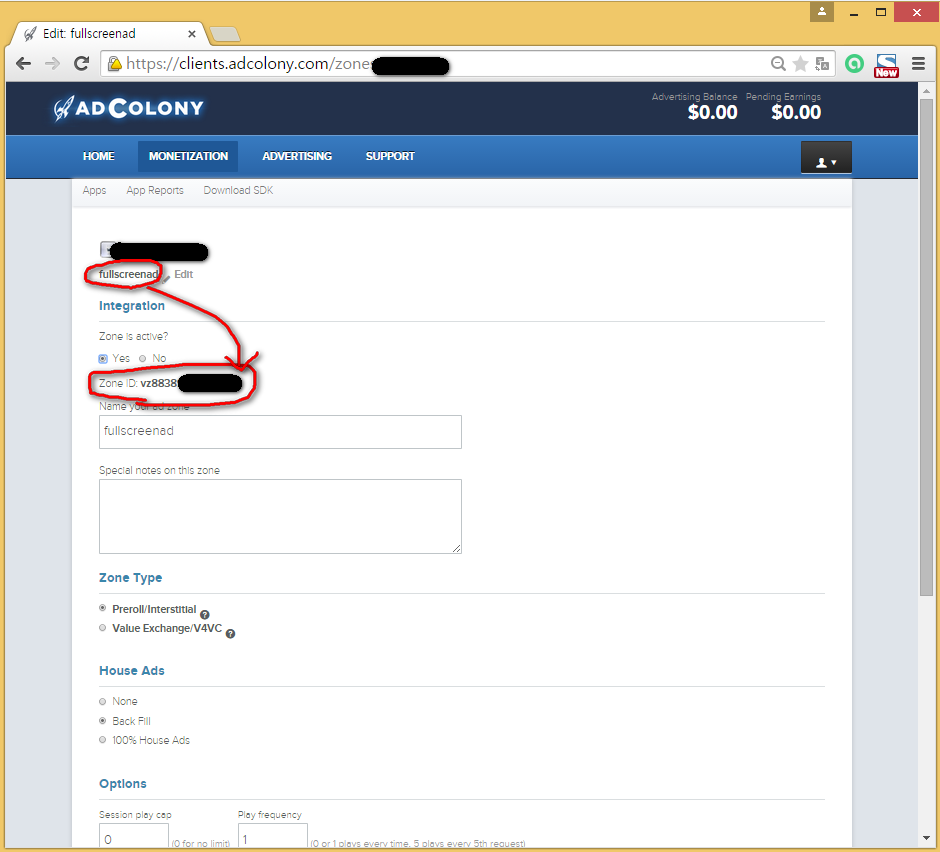Click the Options section heading

(123, 784)
